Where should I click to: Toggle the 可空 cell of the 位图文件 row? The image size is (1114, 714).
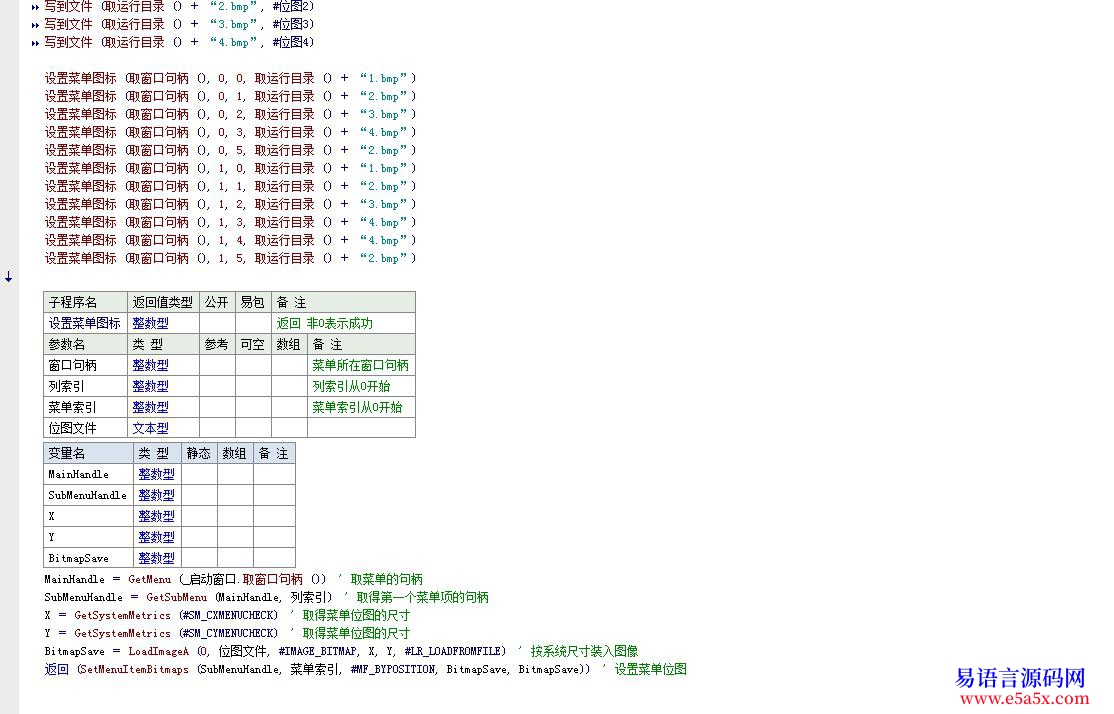pos(253,428)
